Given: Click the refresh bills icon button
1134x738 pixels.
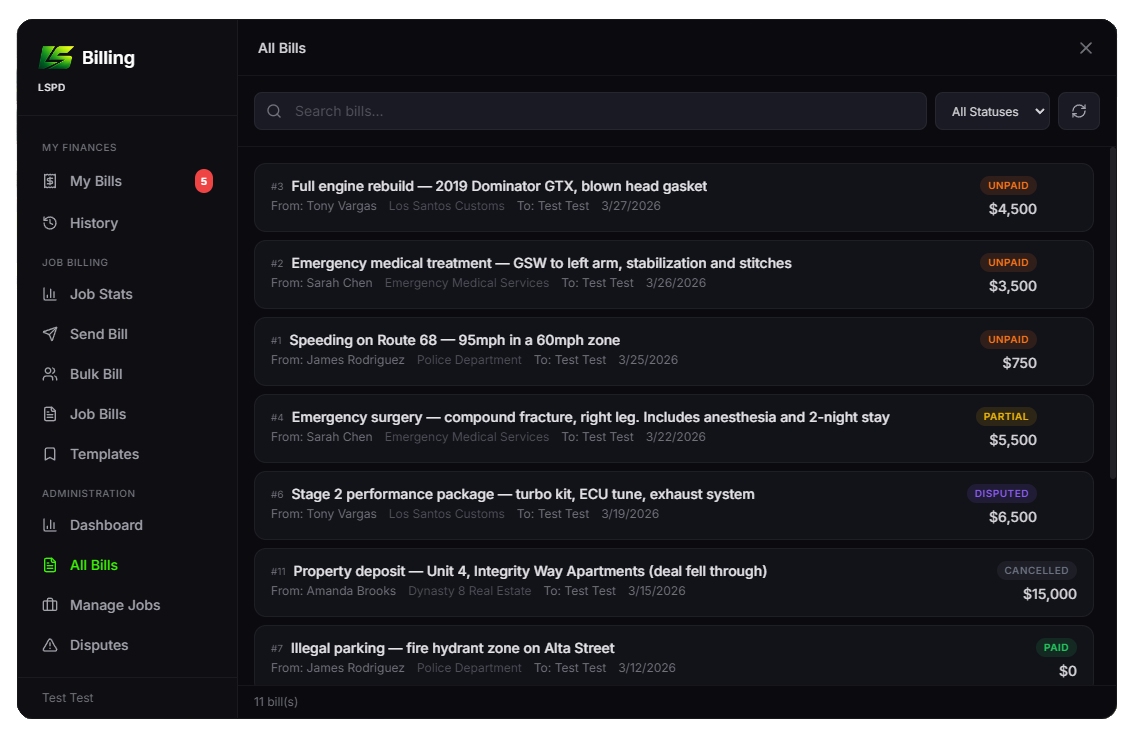Looking at the screenshot, I should [1078, 111].
